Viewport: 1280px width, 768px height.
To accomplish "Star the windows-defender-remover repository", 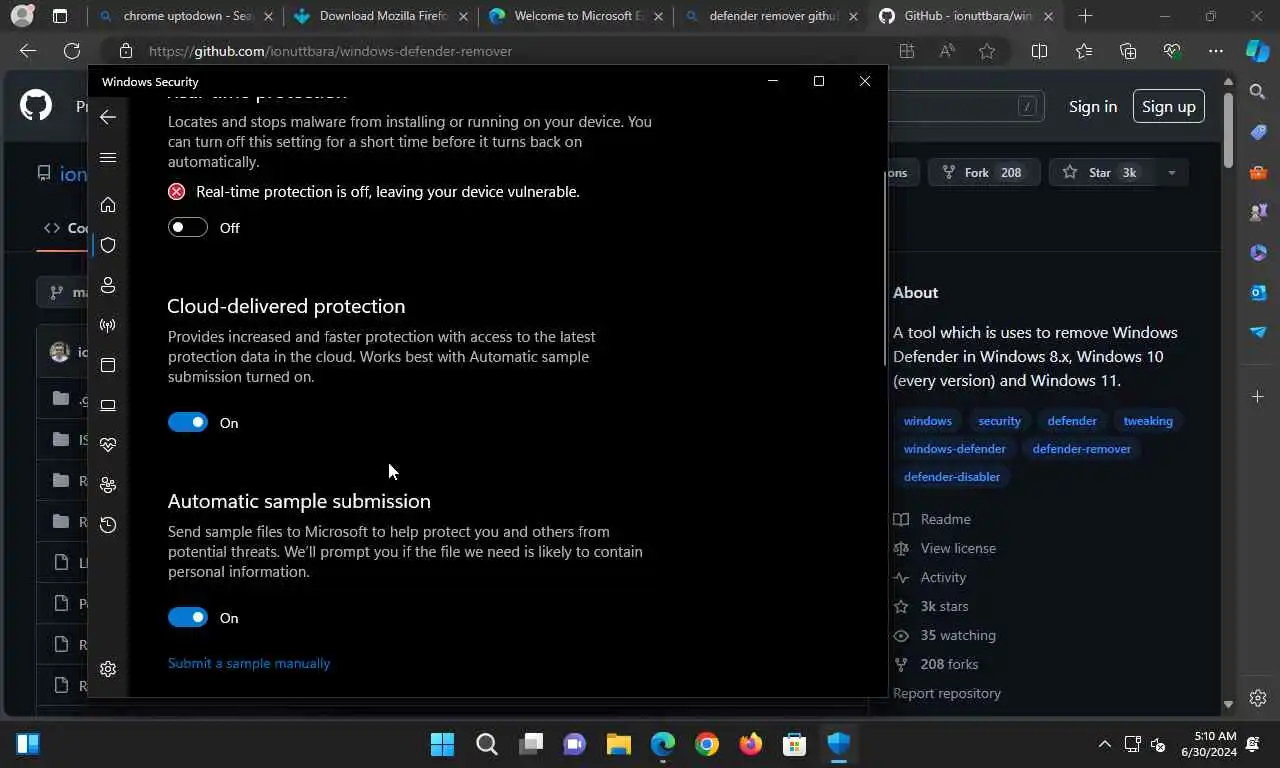I will (1100, 172).
